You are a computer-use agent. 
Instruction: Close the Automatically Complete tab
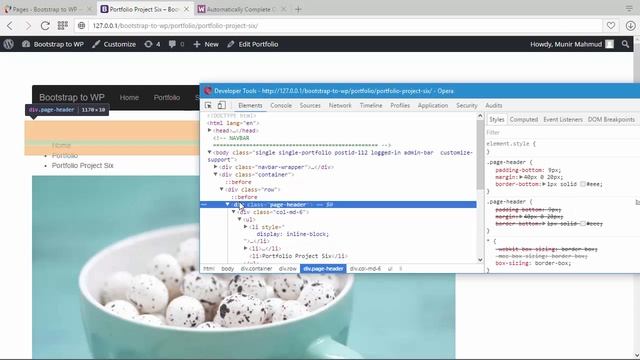(x=283, y=9)
